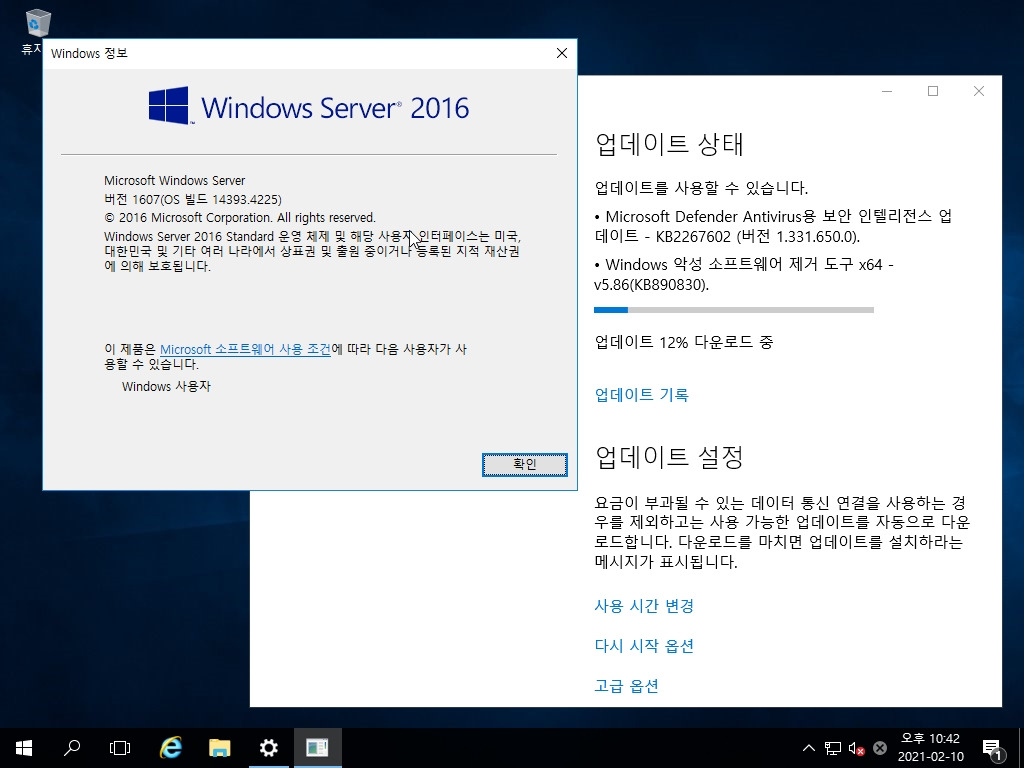Open the taskbar clock showing 오후 10:42
This screenshot has height=768, width=1024.
(930, 739)
